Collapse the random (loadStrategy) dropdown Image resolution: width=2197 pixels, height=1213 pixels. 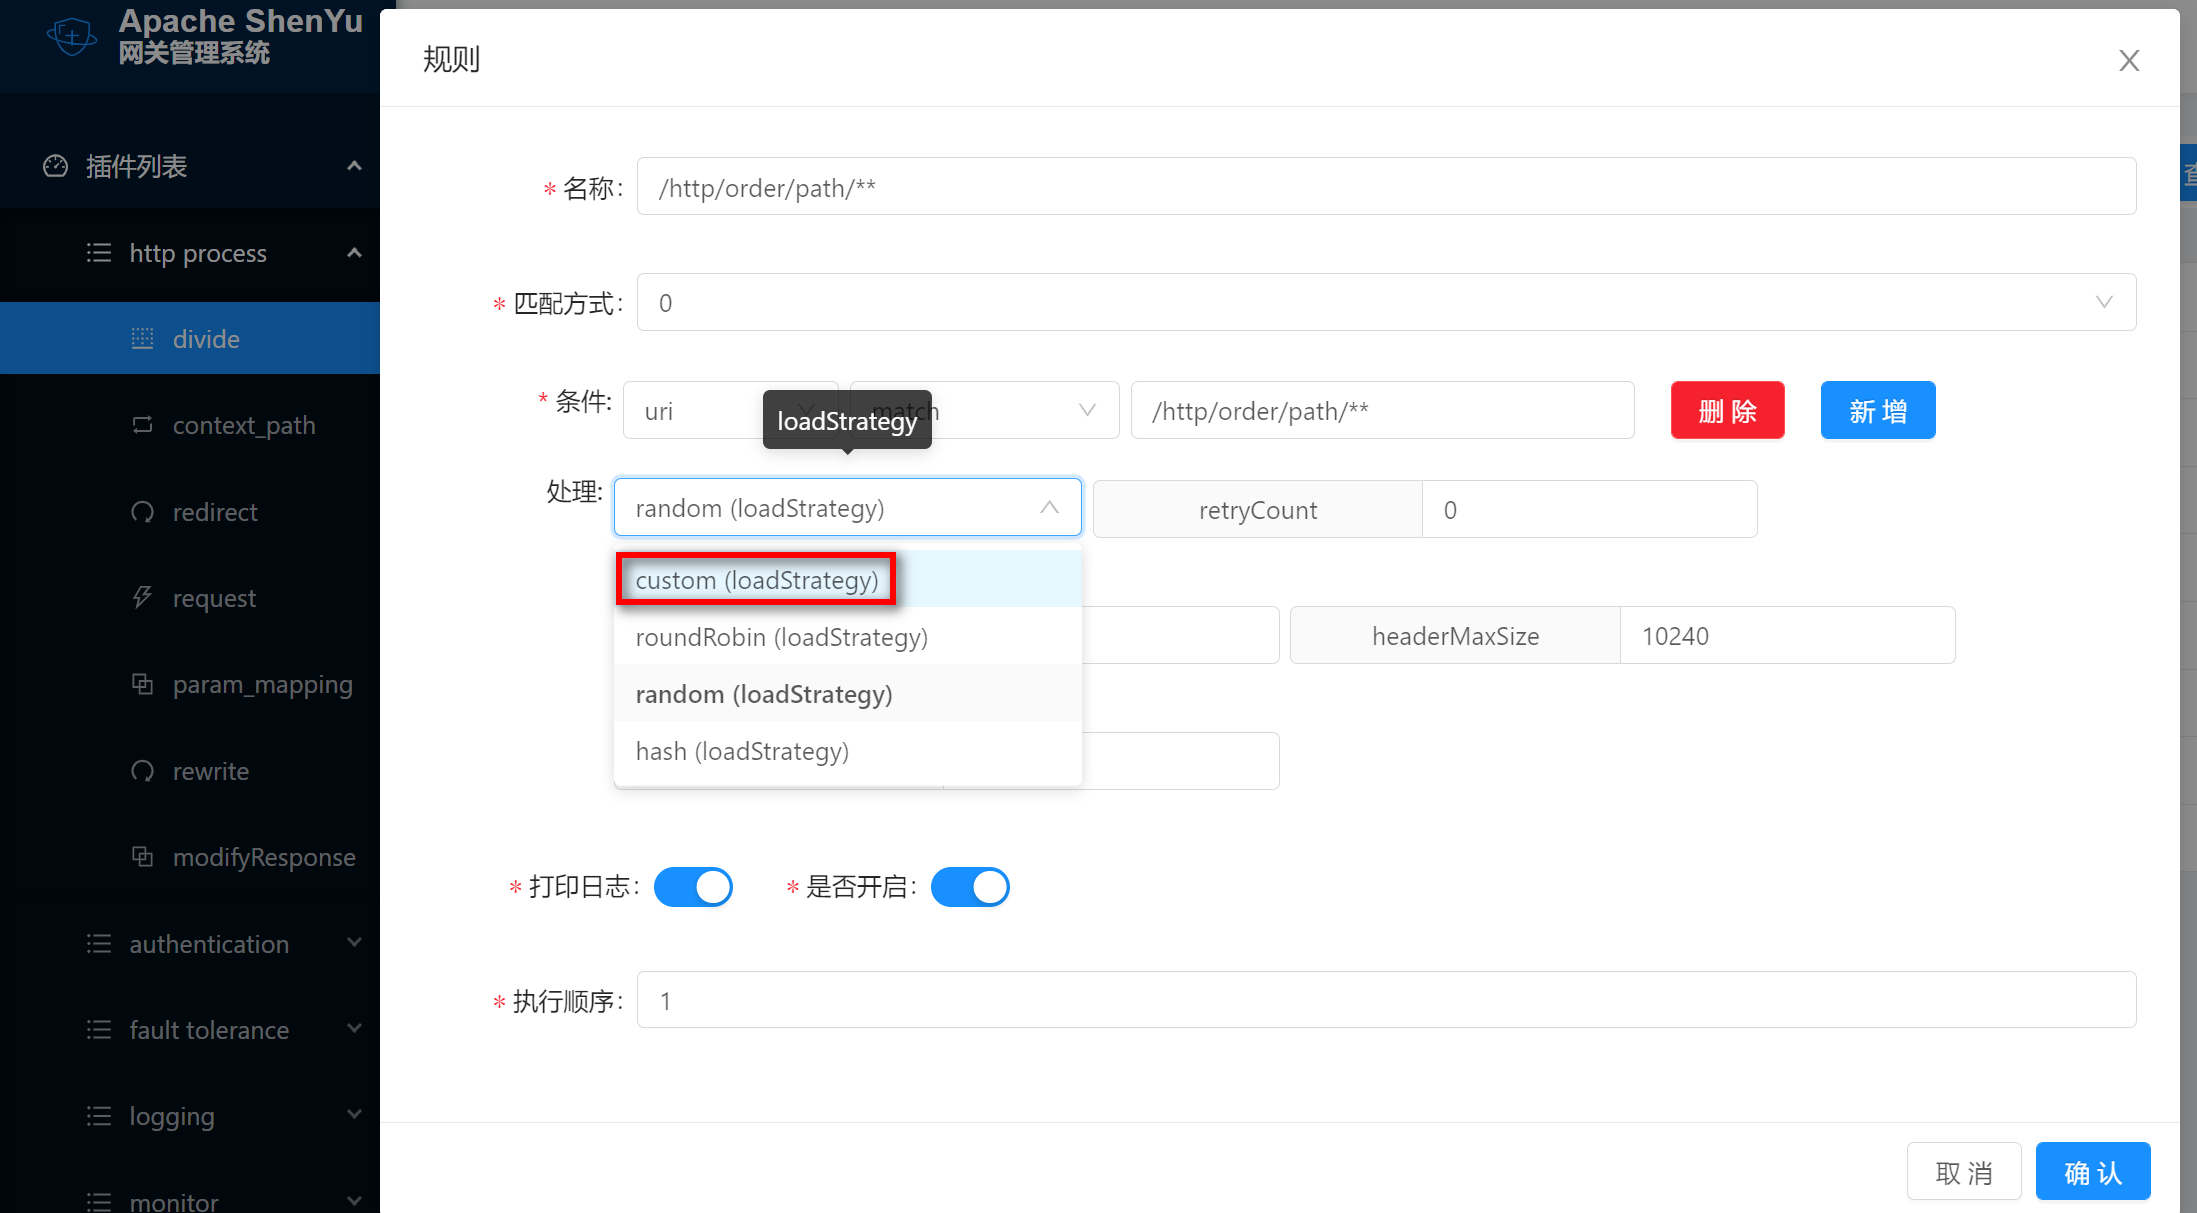pyautogui.click(x=1048, y=508)
